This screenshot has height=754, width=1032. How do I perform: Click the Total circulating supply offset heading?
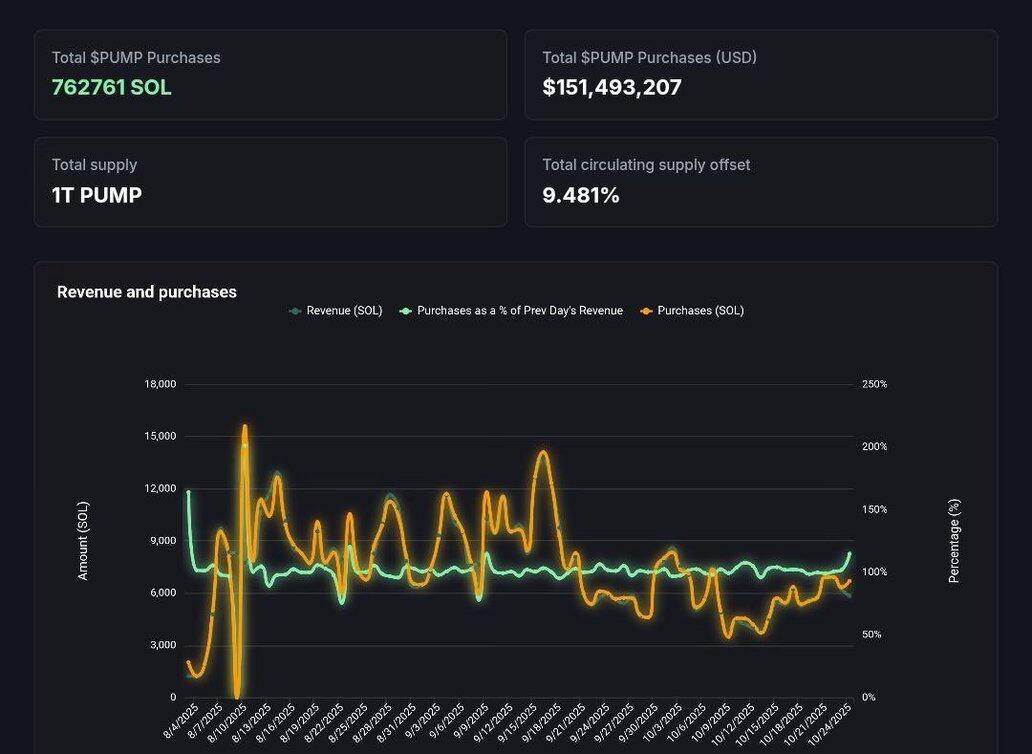coord(645,165)
